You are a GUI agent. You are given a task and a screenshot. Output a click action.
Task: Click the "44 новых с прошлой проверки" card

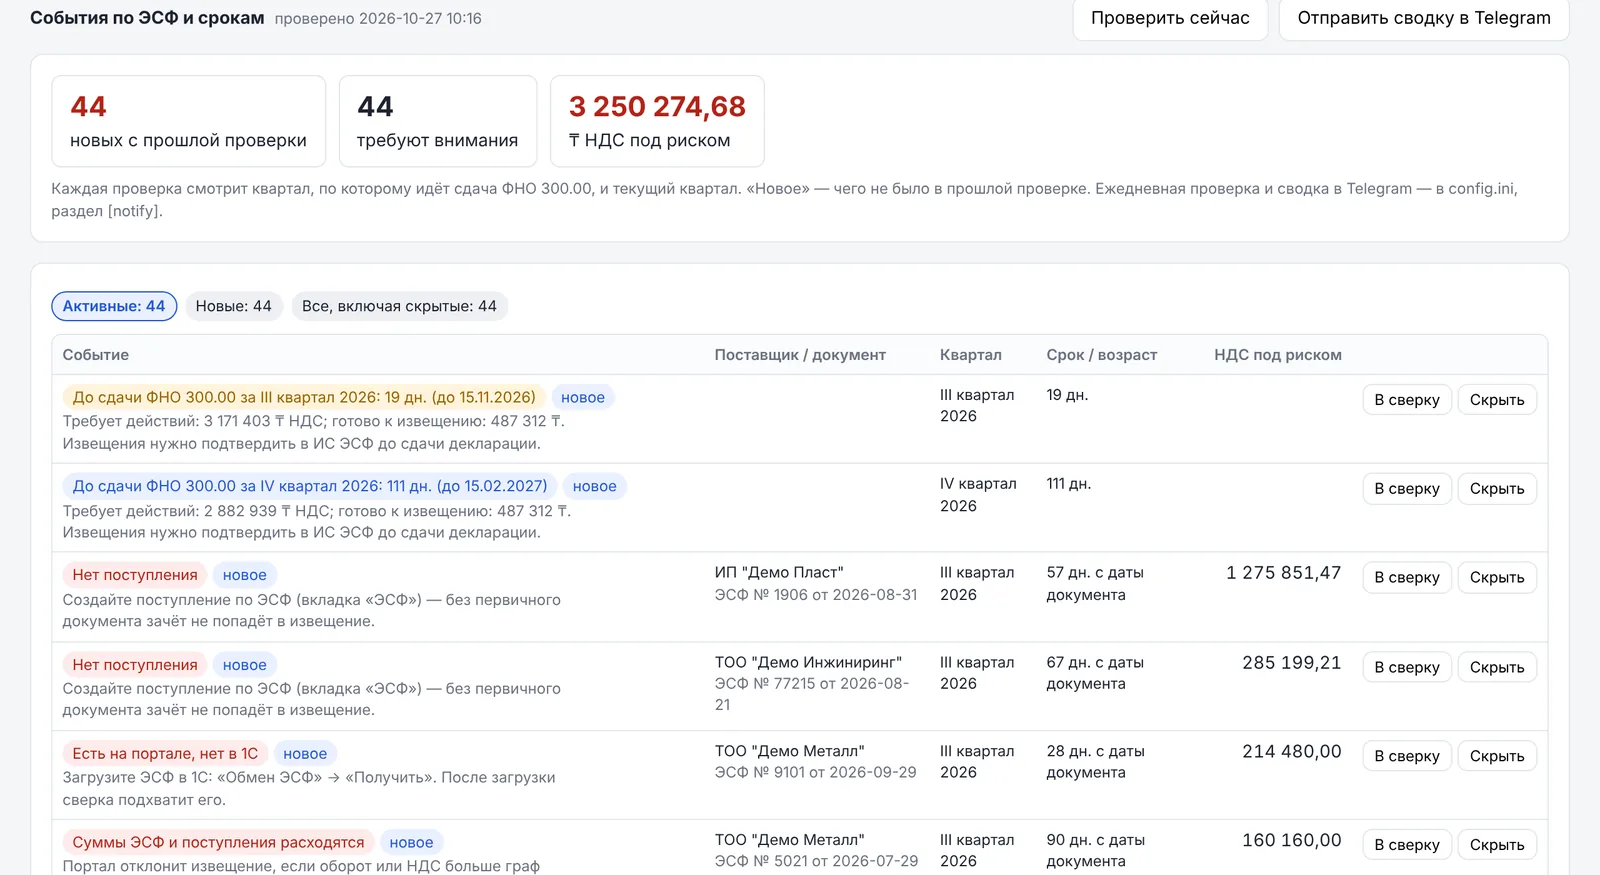[x=188, y=121]
